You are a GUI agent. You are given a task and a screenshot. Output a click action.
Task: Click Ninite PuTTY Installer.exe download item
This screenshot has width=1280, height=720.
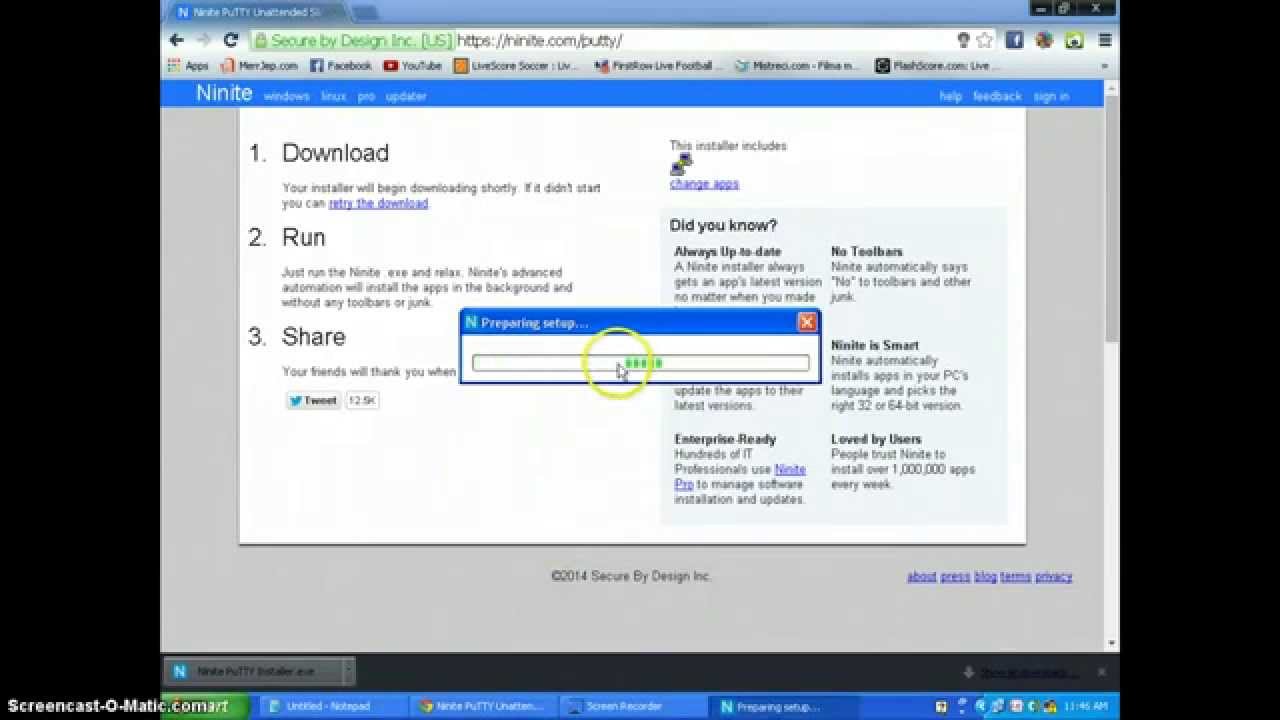pos(254,671)
